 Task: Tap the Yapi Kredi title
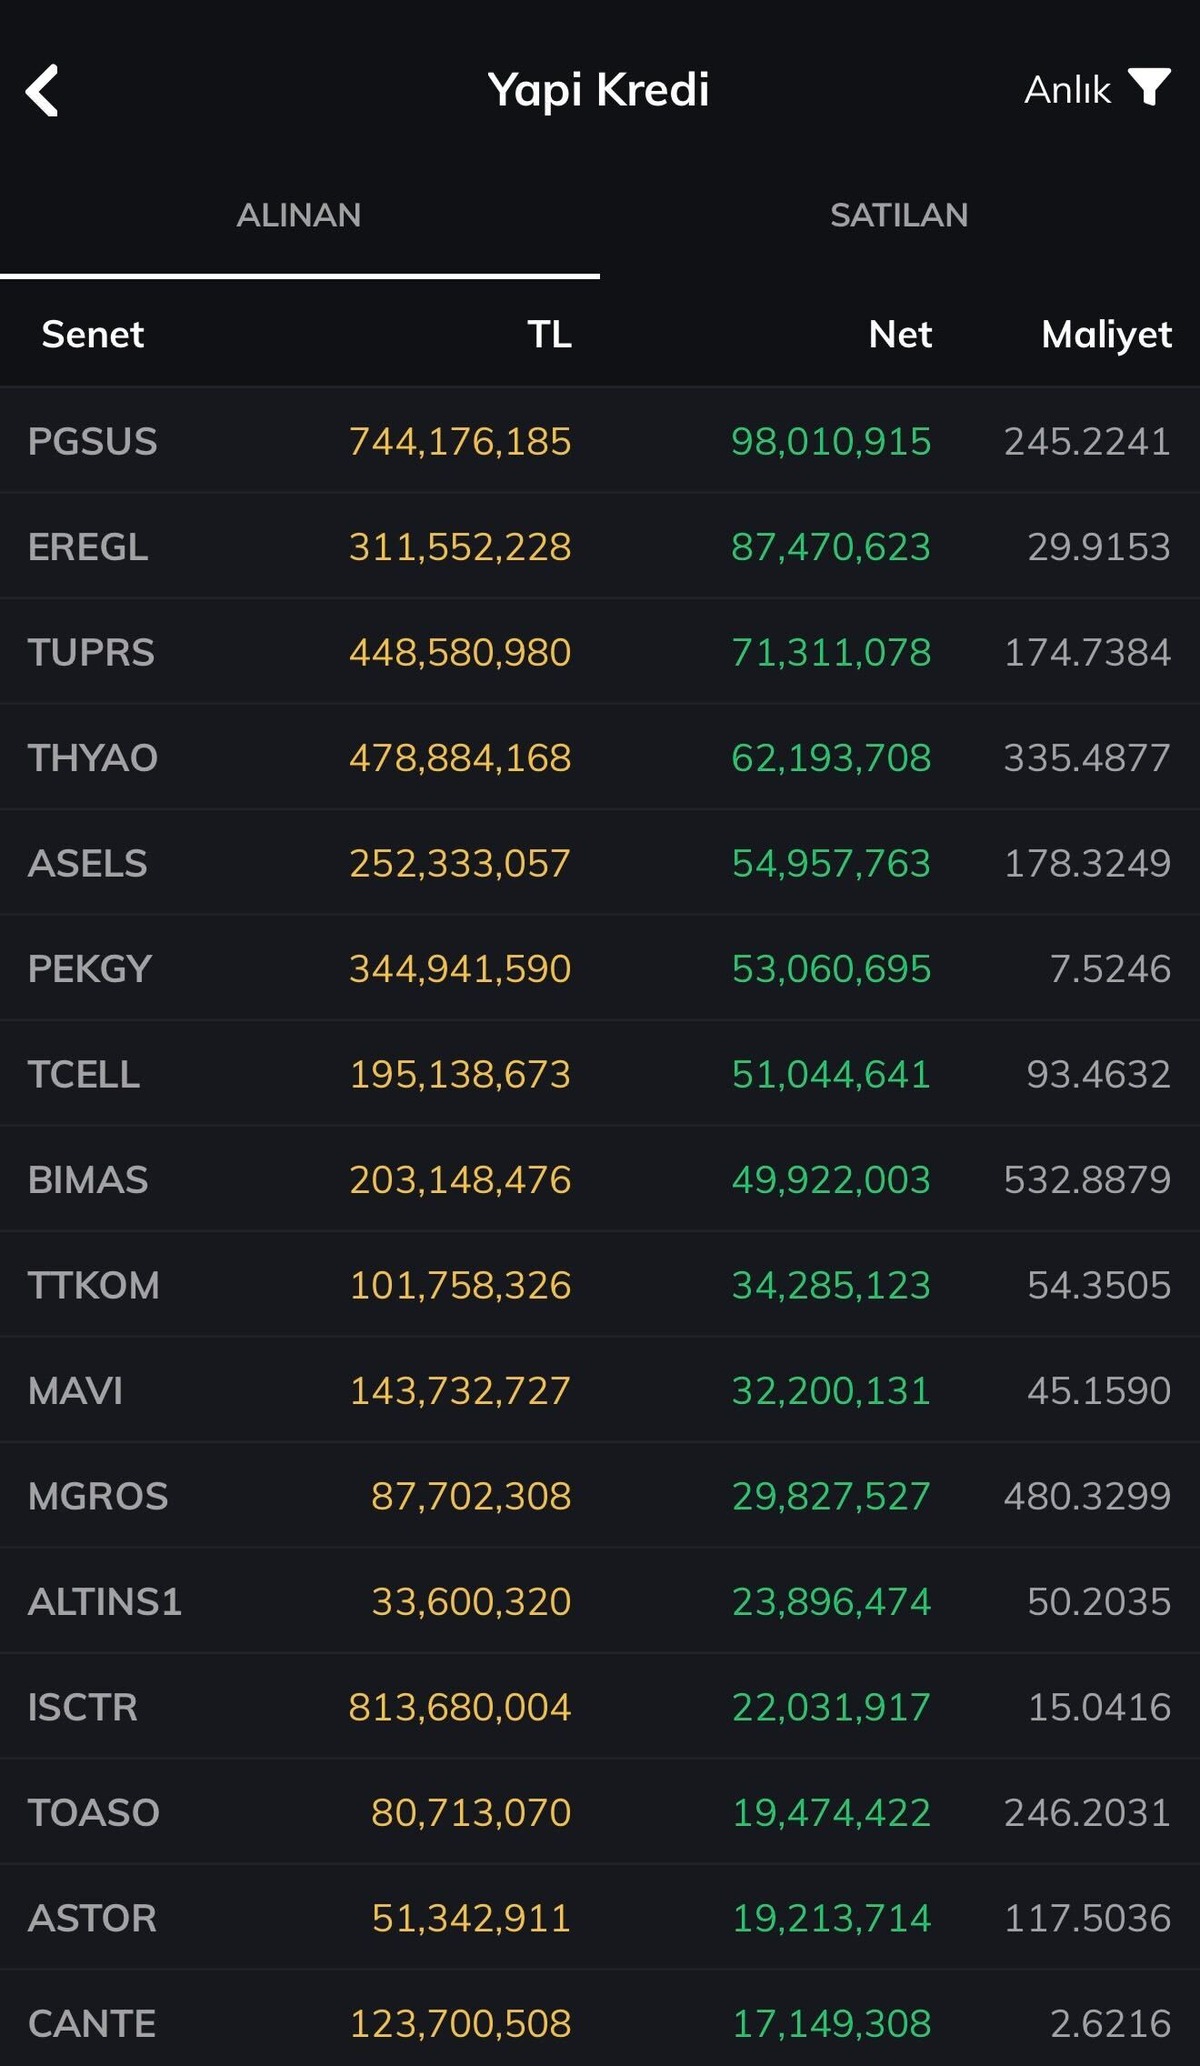tap(598, 90)
